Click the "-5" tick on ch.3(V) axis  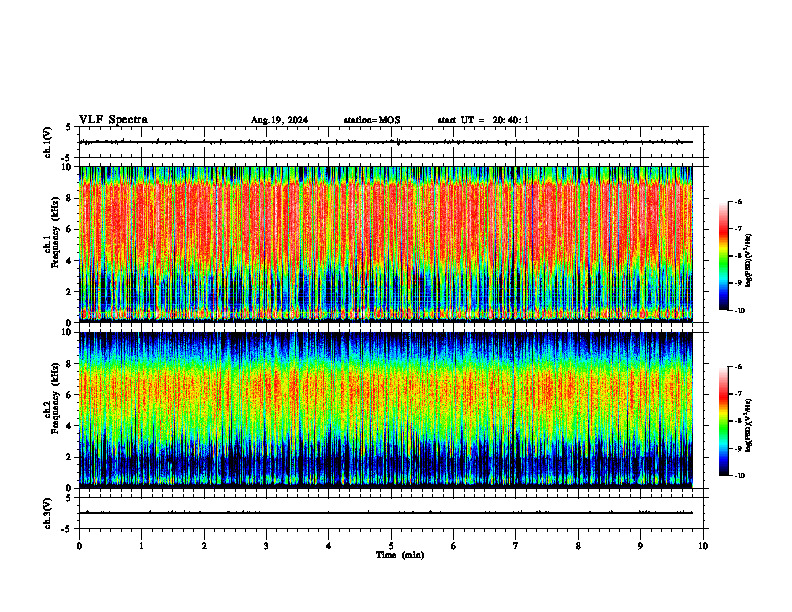[x=66, y=529]
